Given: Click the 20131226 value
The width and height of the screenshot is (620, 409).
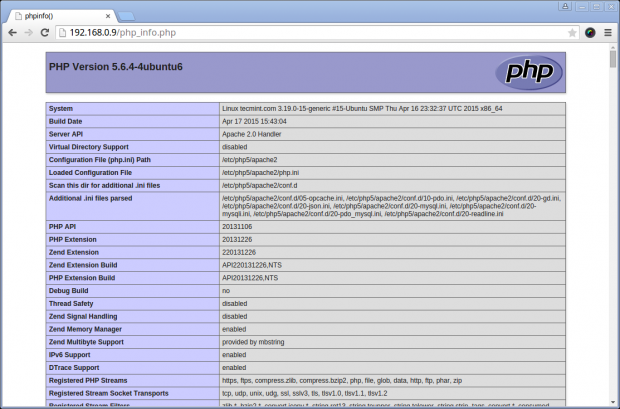Looking at the screenshot, I should click(237, 239).
